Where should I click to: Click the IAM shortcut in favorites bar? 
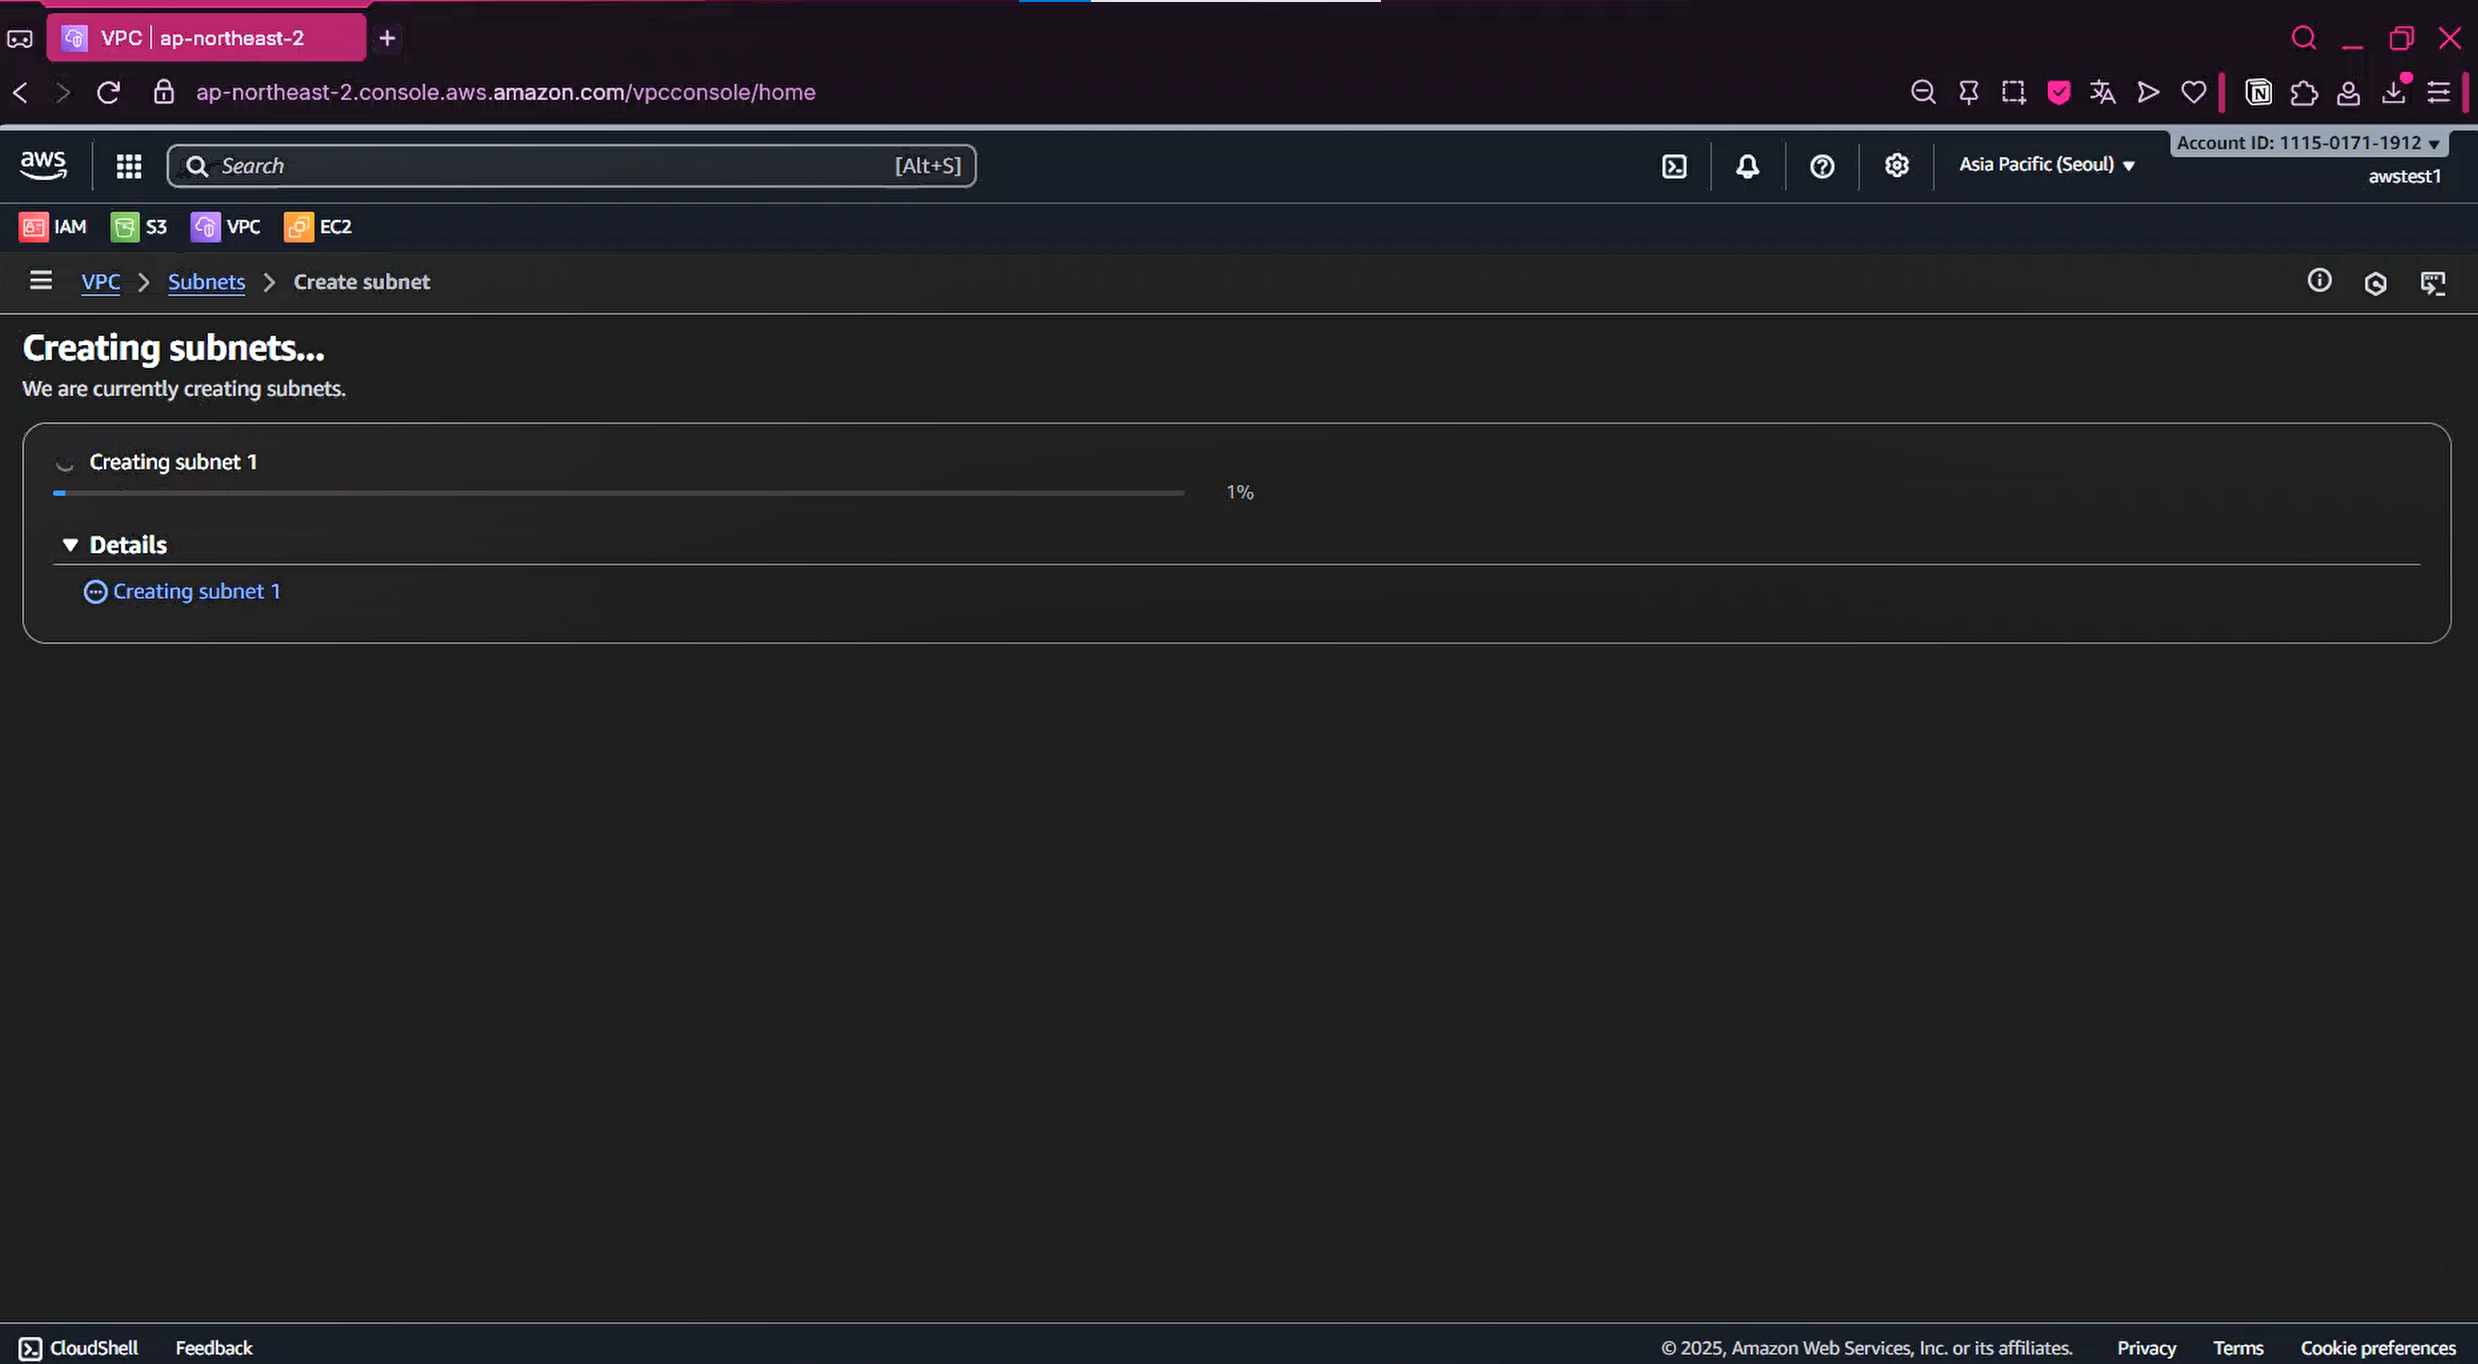pos(53,227)
